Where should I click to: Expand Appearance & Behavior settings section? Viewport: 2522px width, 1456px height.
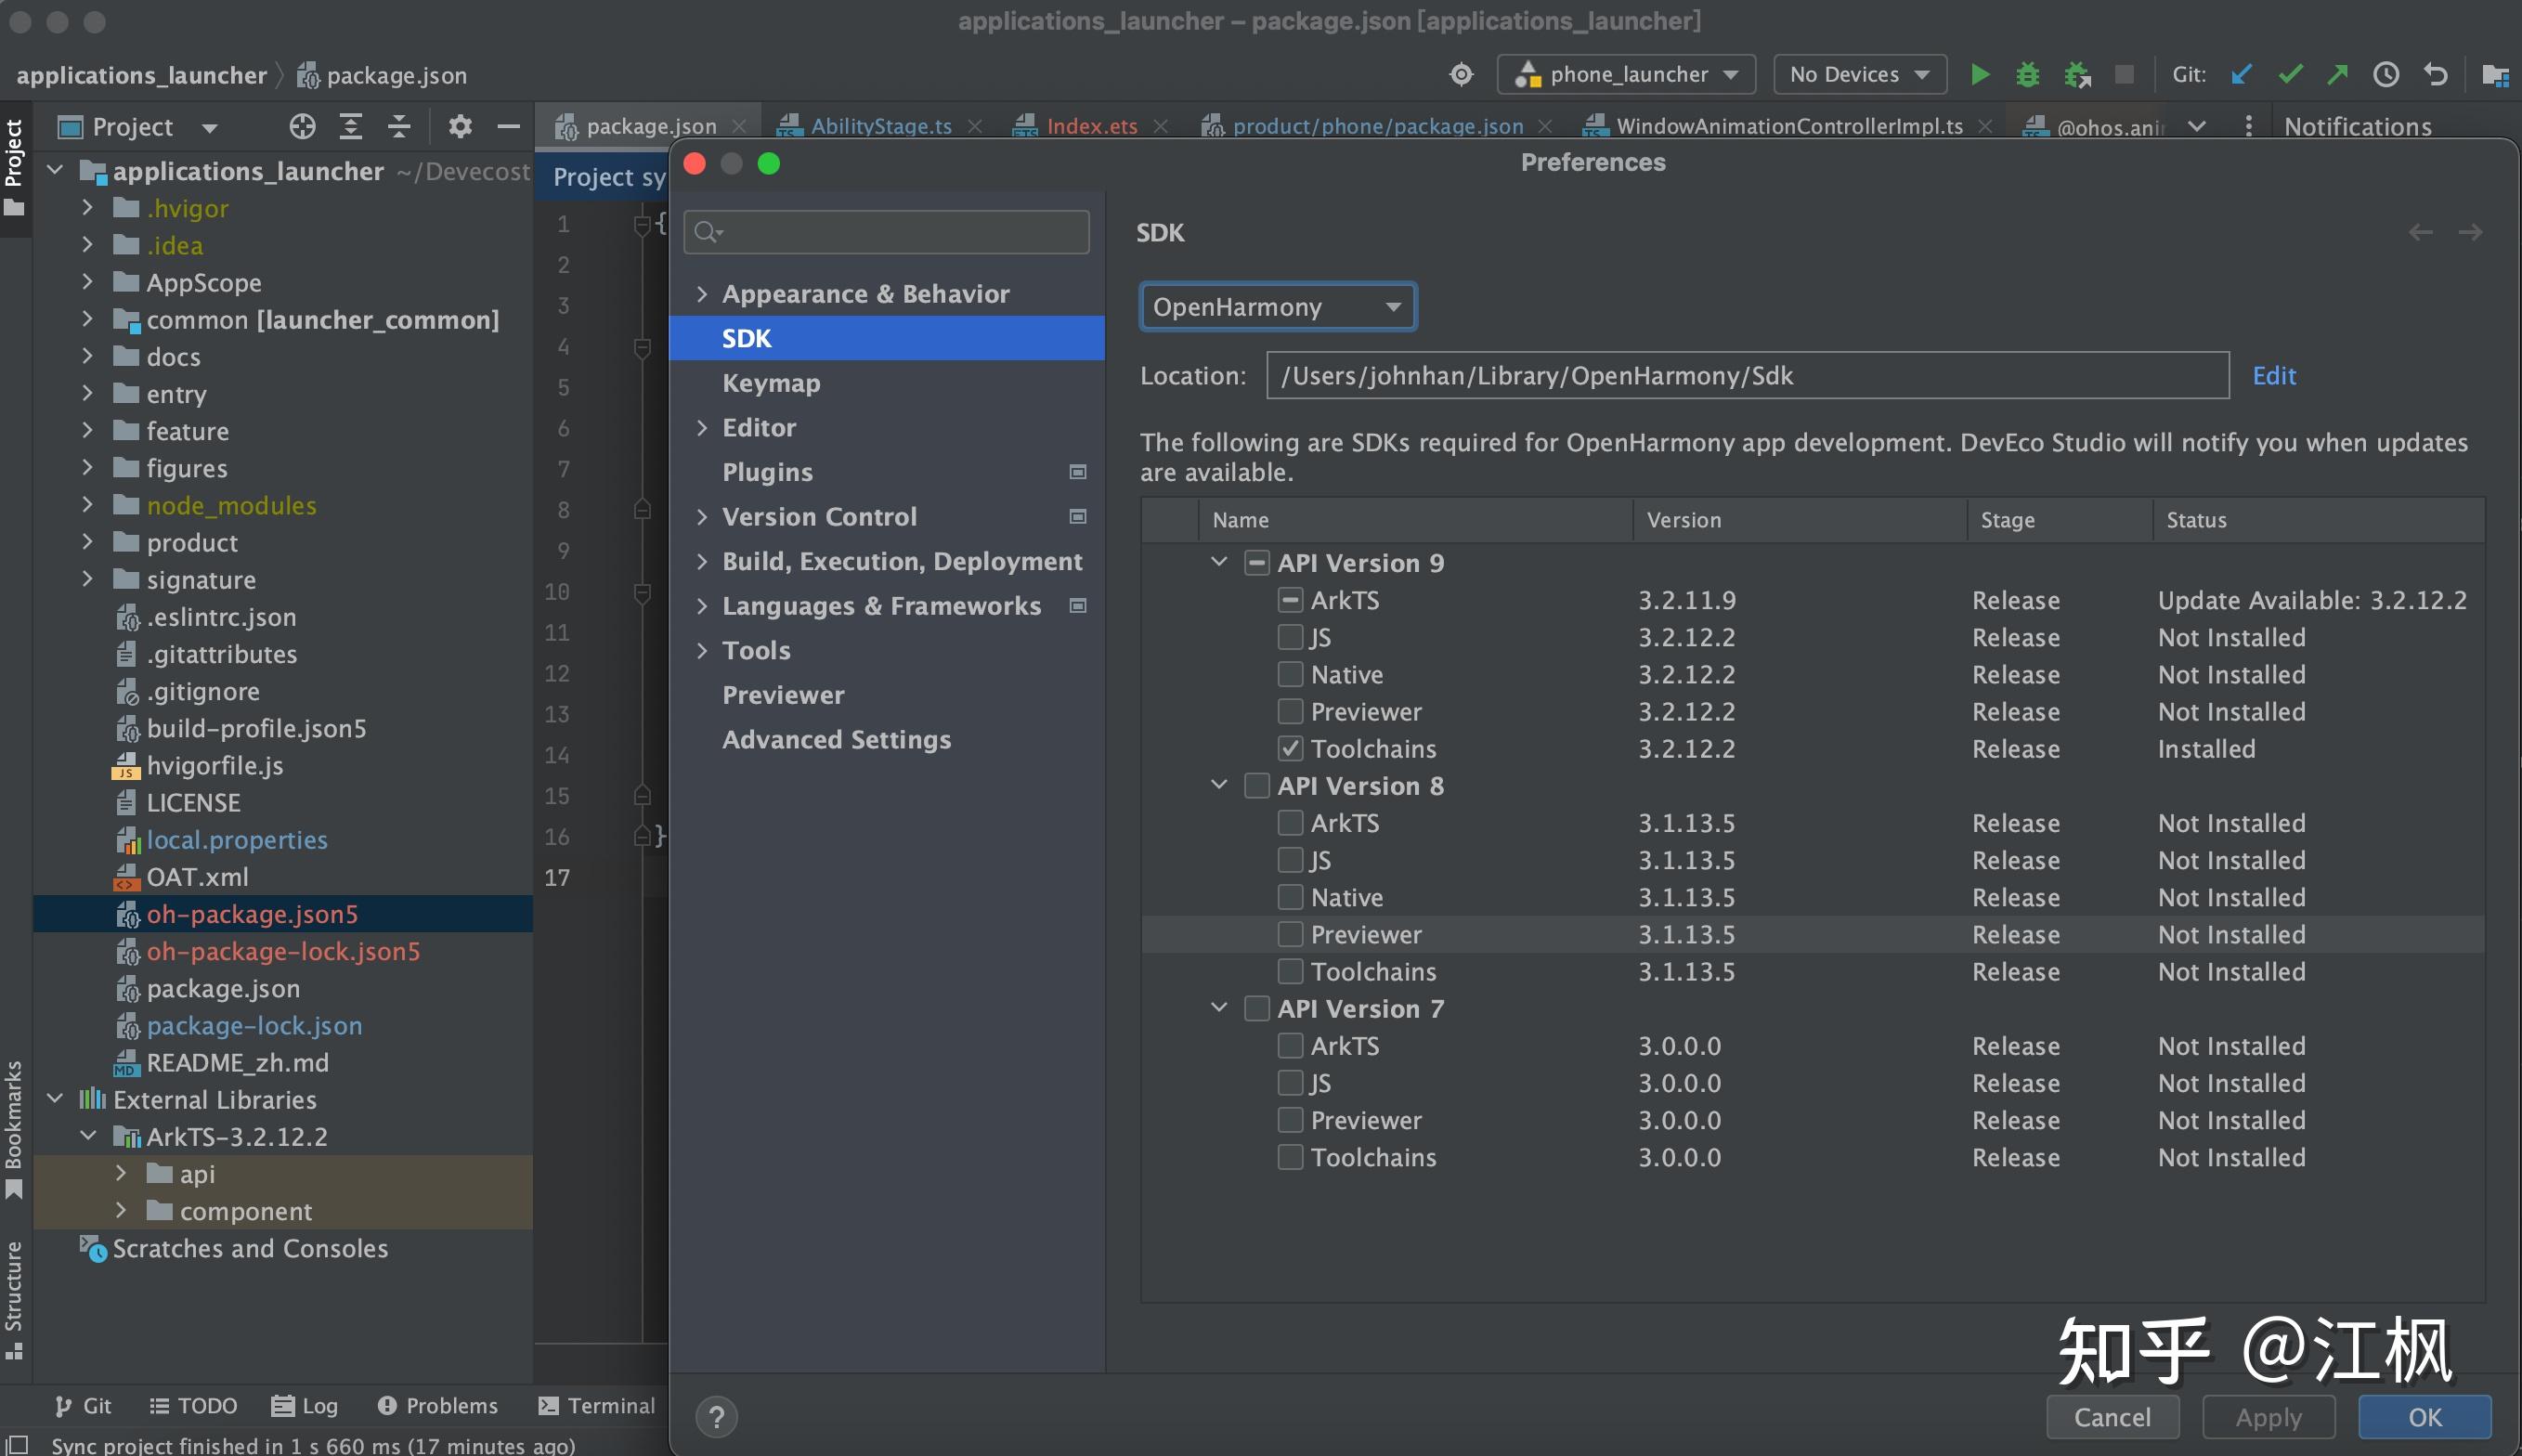pos(702,294)
